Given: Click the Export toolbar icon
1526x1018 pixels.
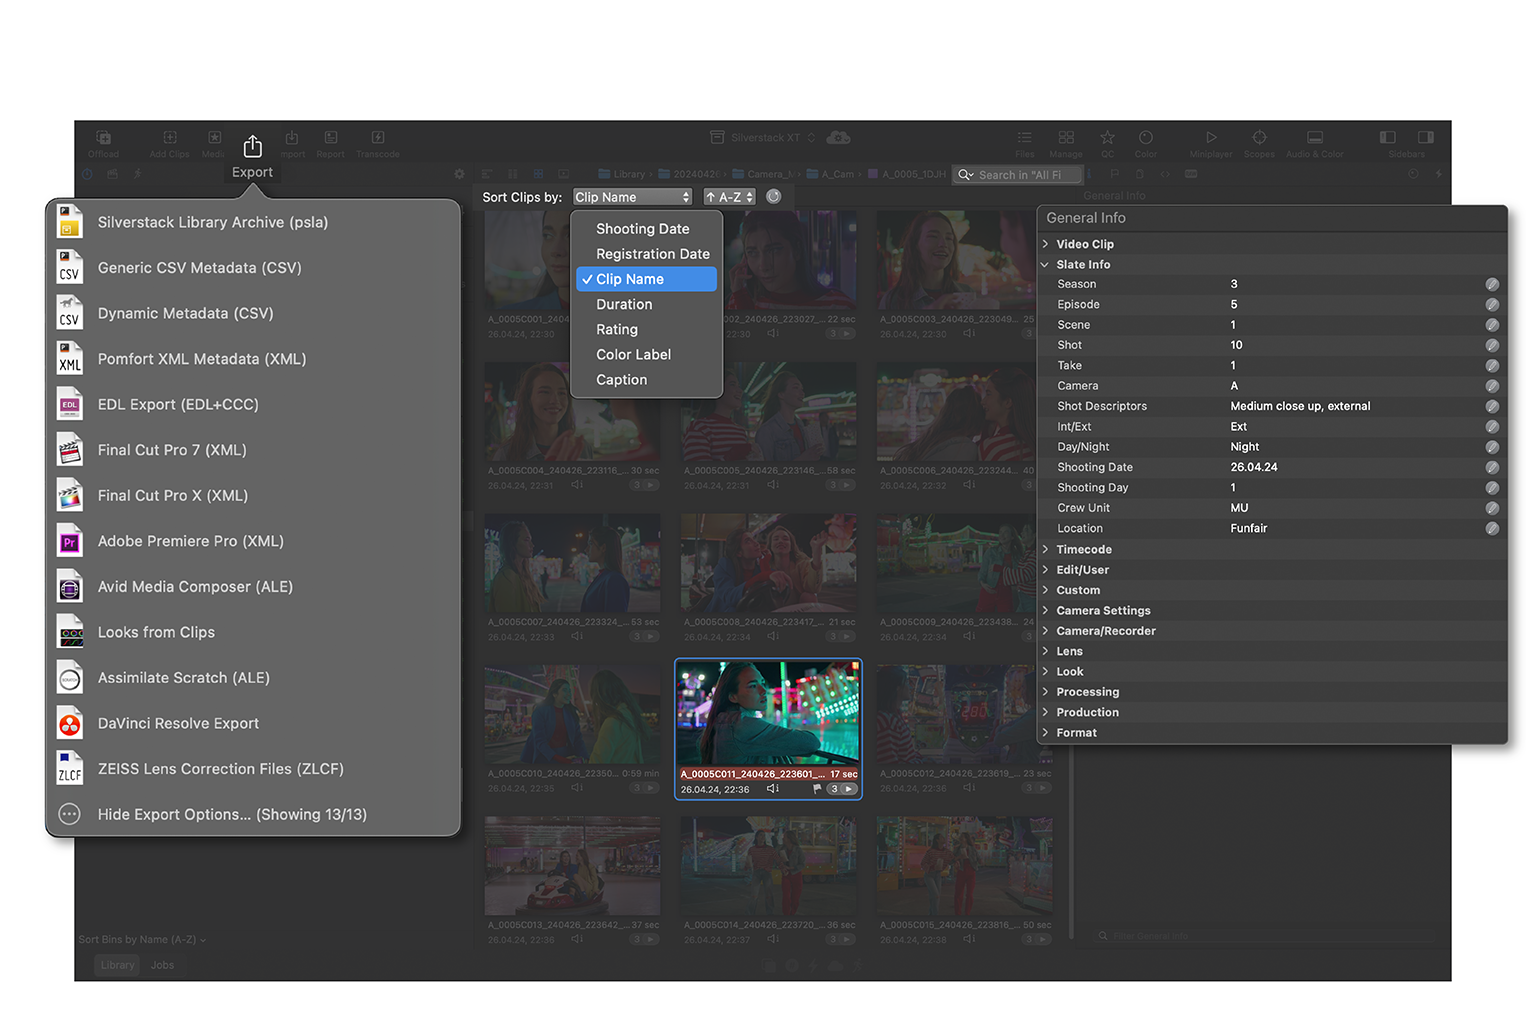Looking at the screenshot, I should point(252,148).
